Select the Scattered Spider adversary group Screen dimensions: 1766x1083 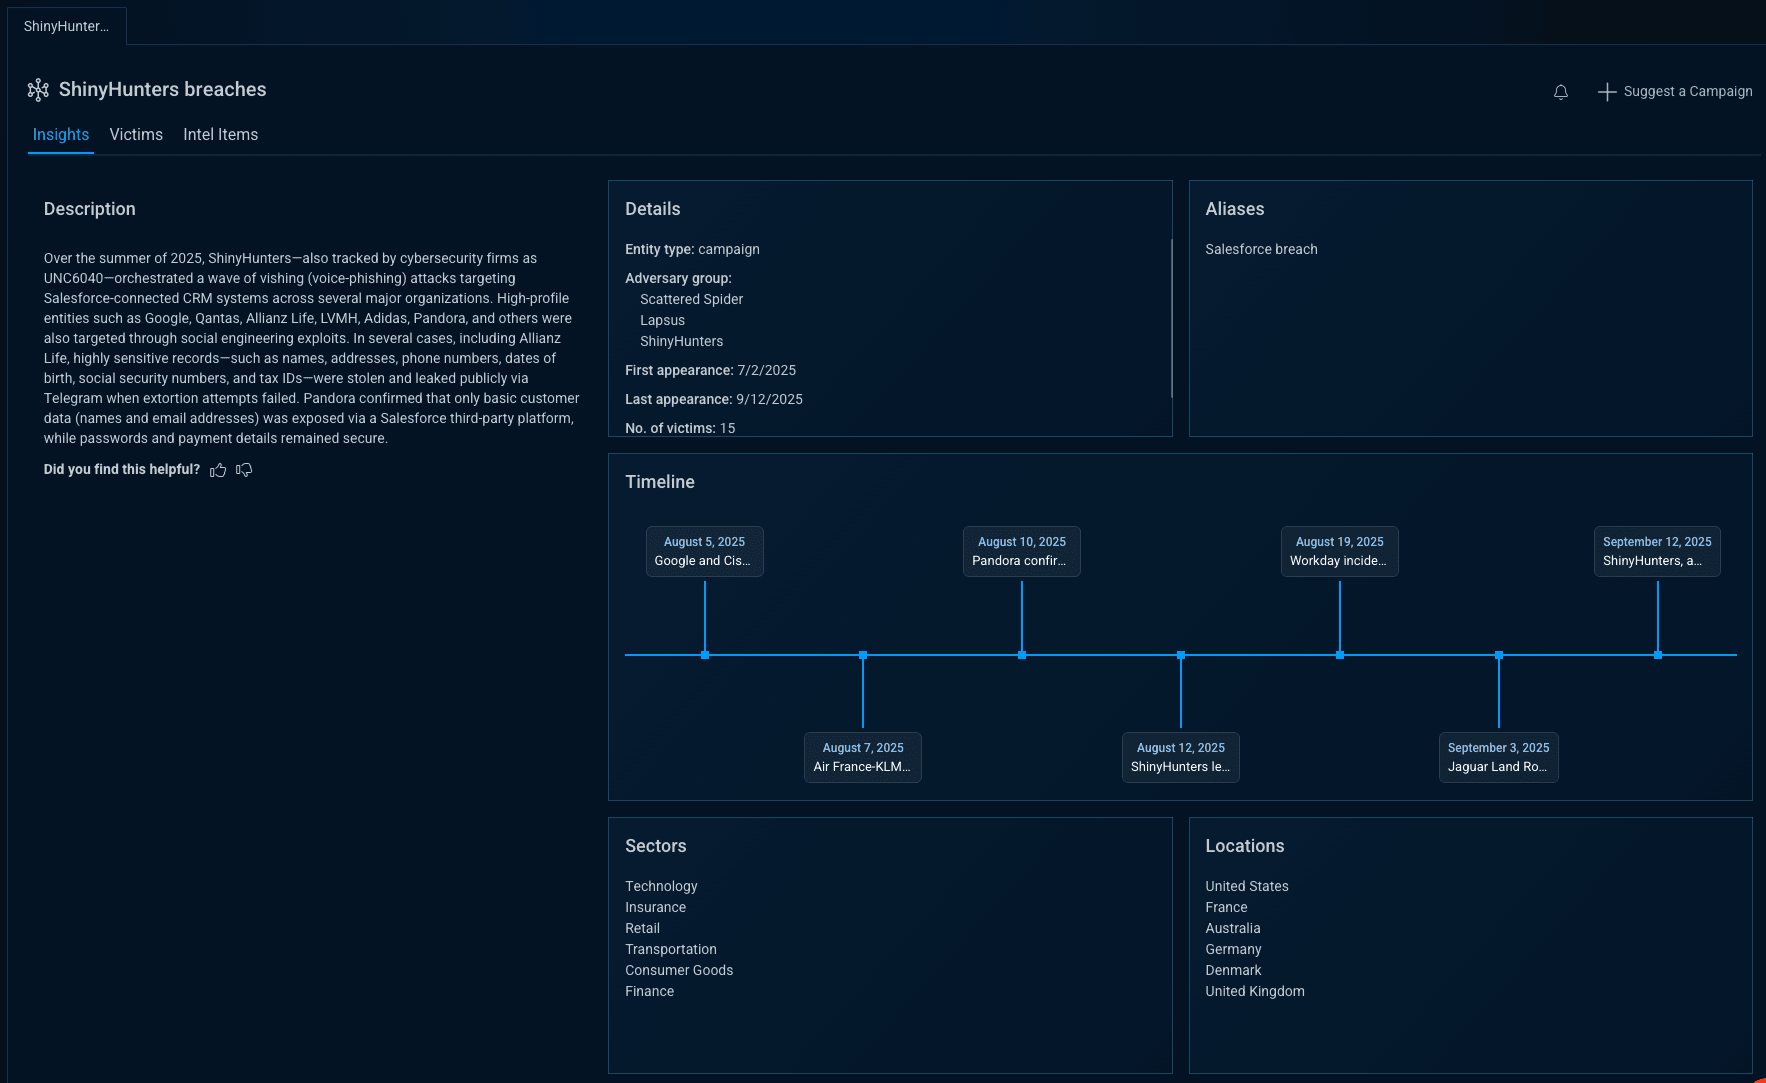coord(691,299)
